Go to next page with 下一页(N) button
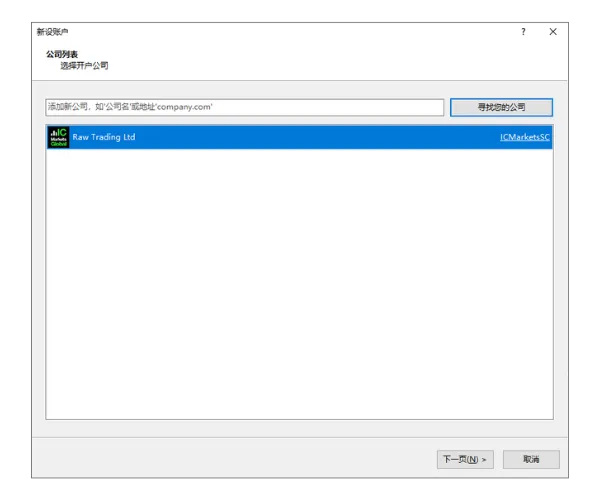Screen dimensions: 600x500 [x=465, y=459]
